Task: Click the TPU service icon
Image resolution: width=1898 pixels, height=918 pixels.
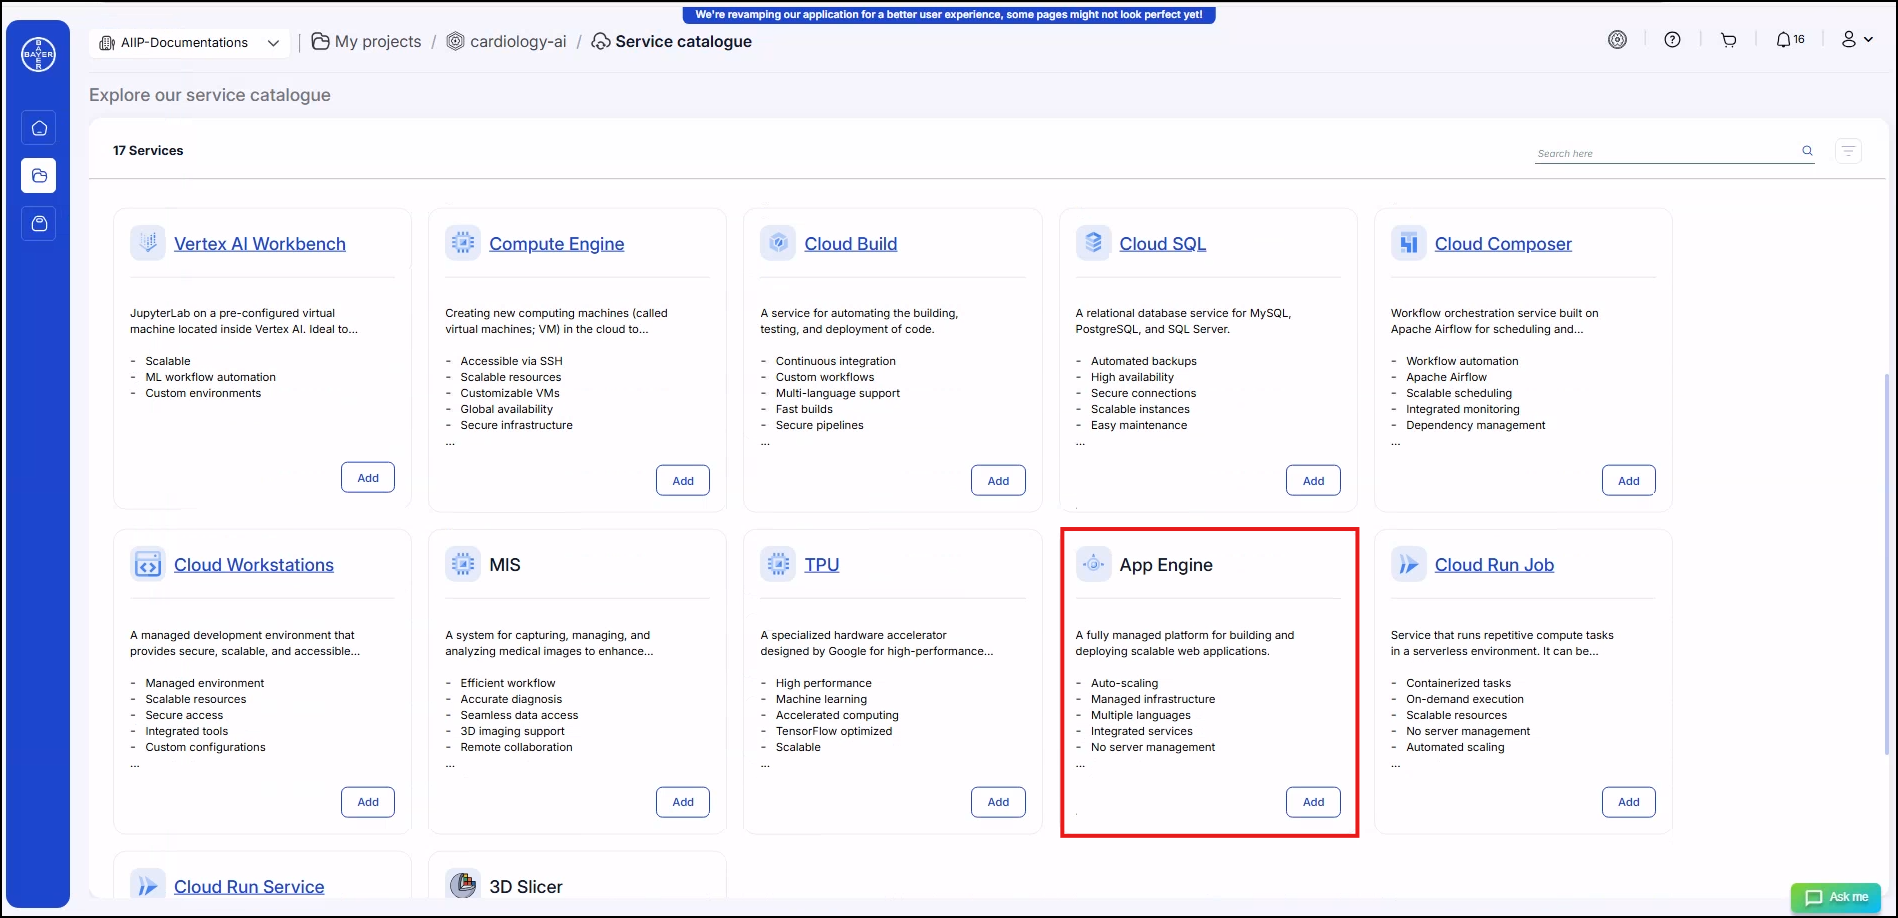Action: (778, 564)
